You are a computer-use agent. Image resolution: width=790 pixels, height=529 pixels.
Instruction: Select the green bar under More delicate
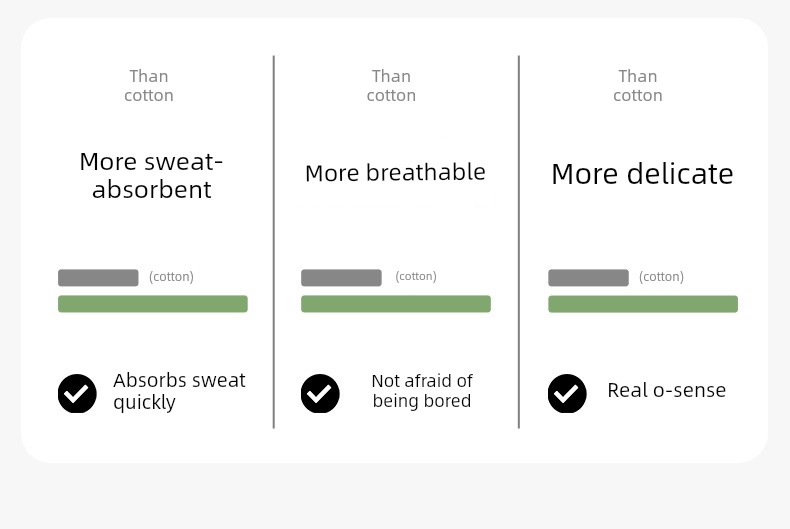click(x=643, y=304)
